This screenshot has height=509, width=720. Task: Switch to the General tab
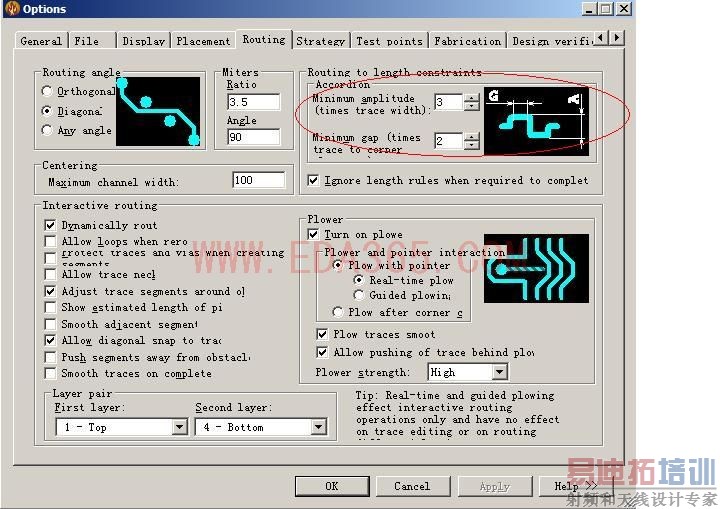coord(41,41)
